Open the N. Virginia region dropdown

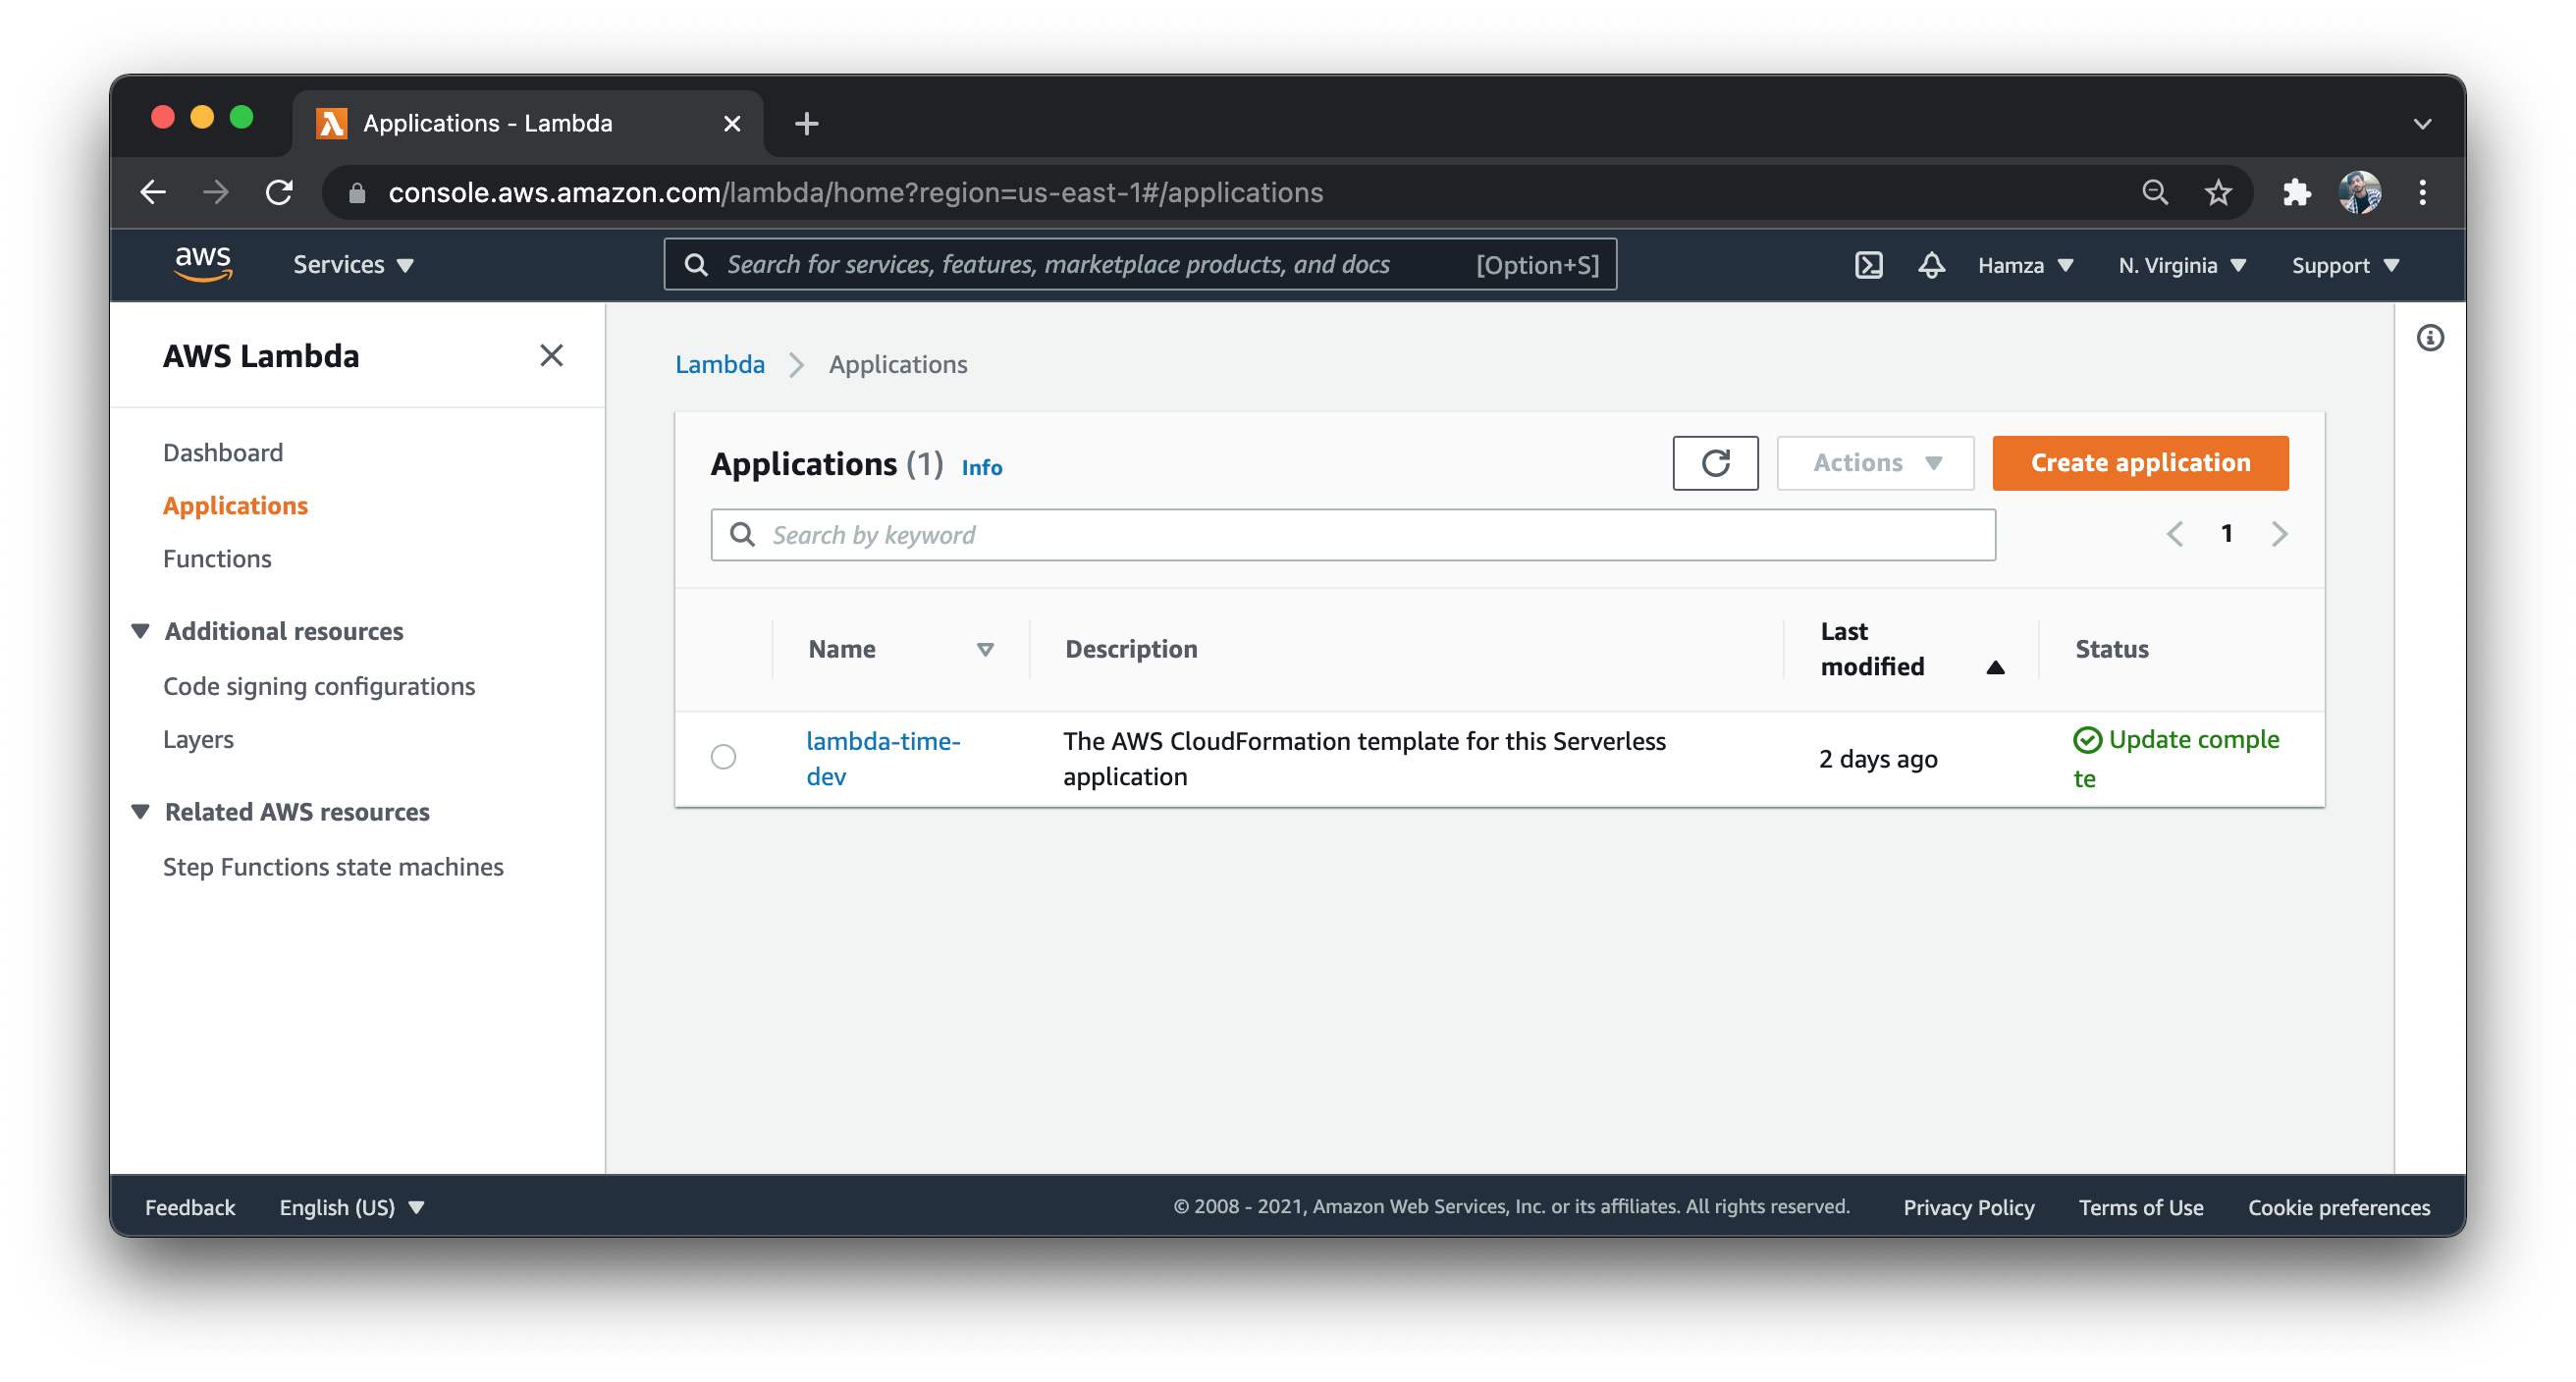click(x=2182, y=265)
